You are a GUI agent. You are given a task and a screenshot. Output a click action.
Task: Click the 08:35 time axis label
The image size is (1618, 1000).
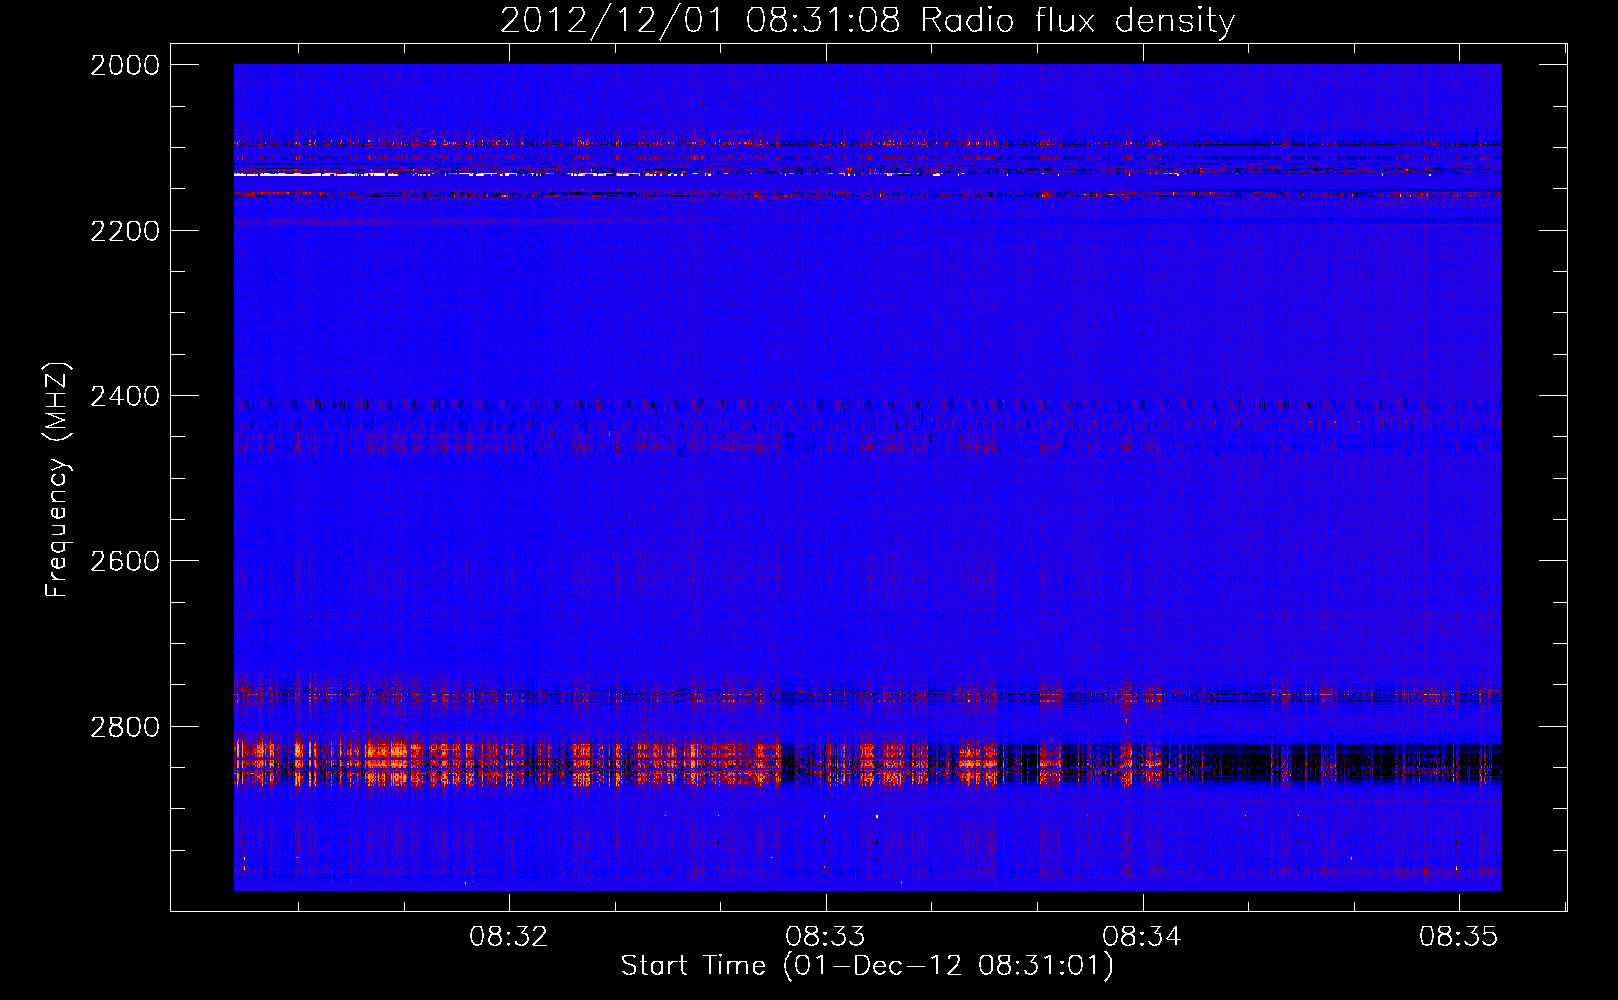point(1459,937)
